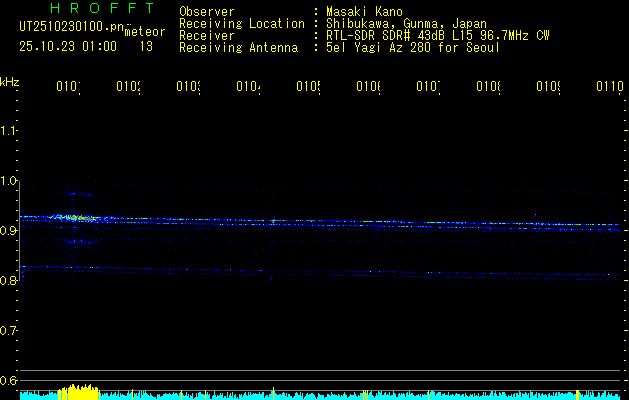Viewport: 629px width, 400px height.
Task: Click the 0105 time axis marker
Action: [308, 86]
